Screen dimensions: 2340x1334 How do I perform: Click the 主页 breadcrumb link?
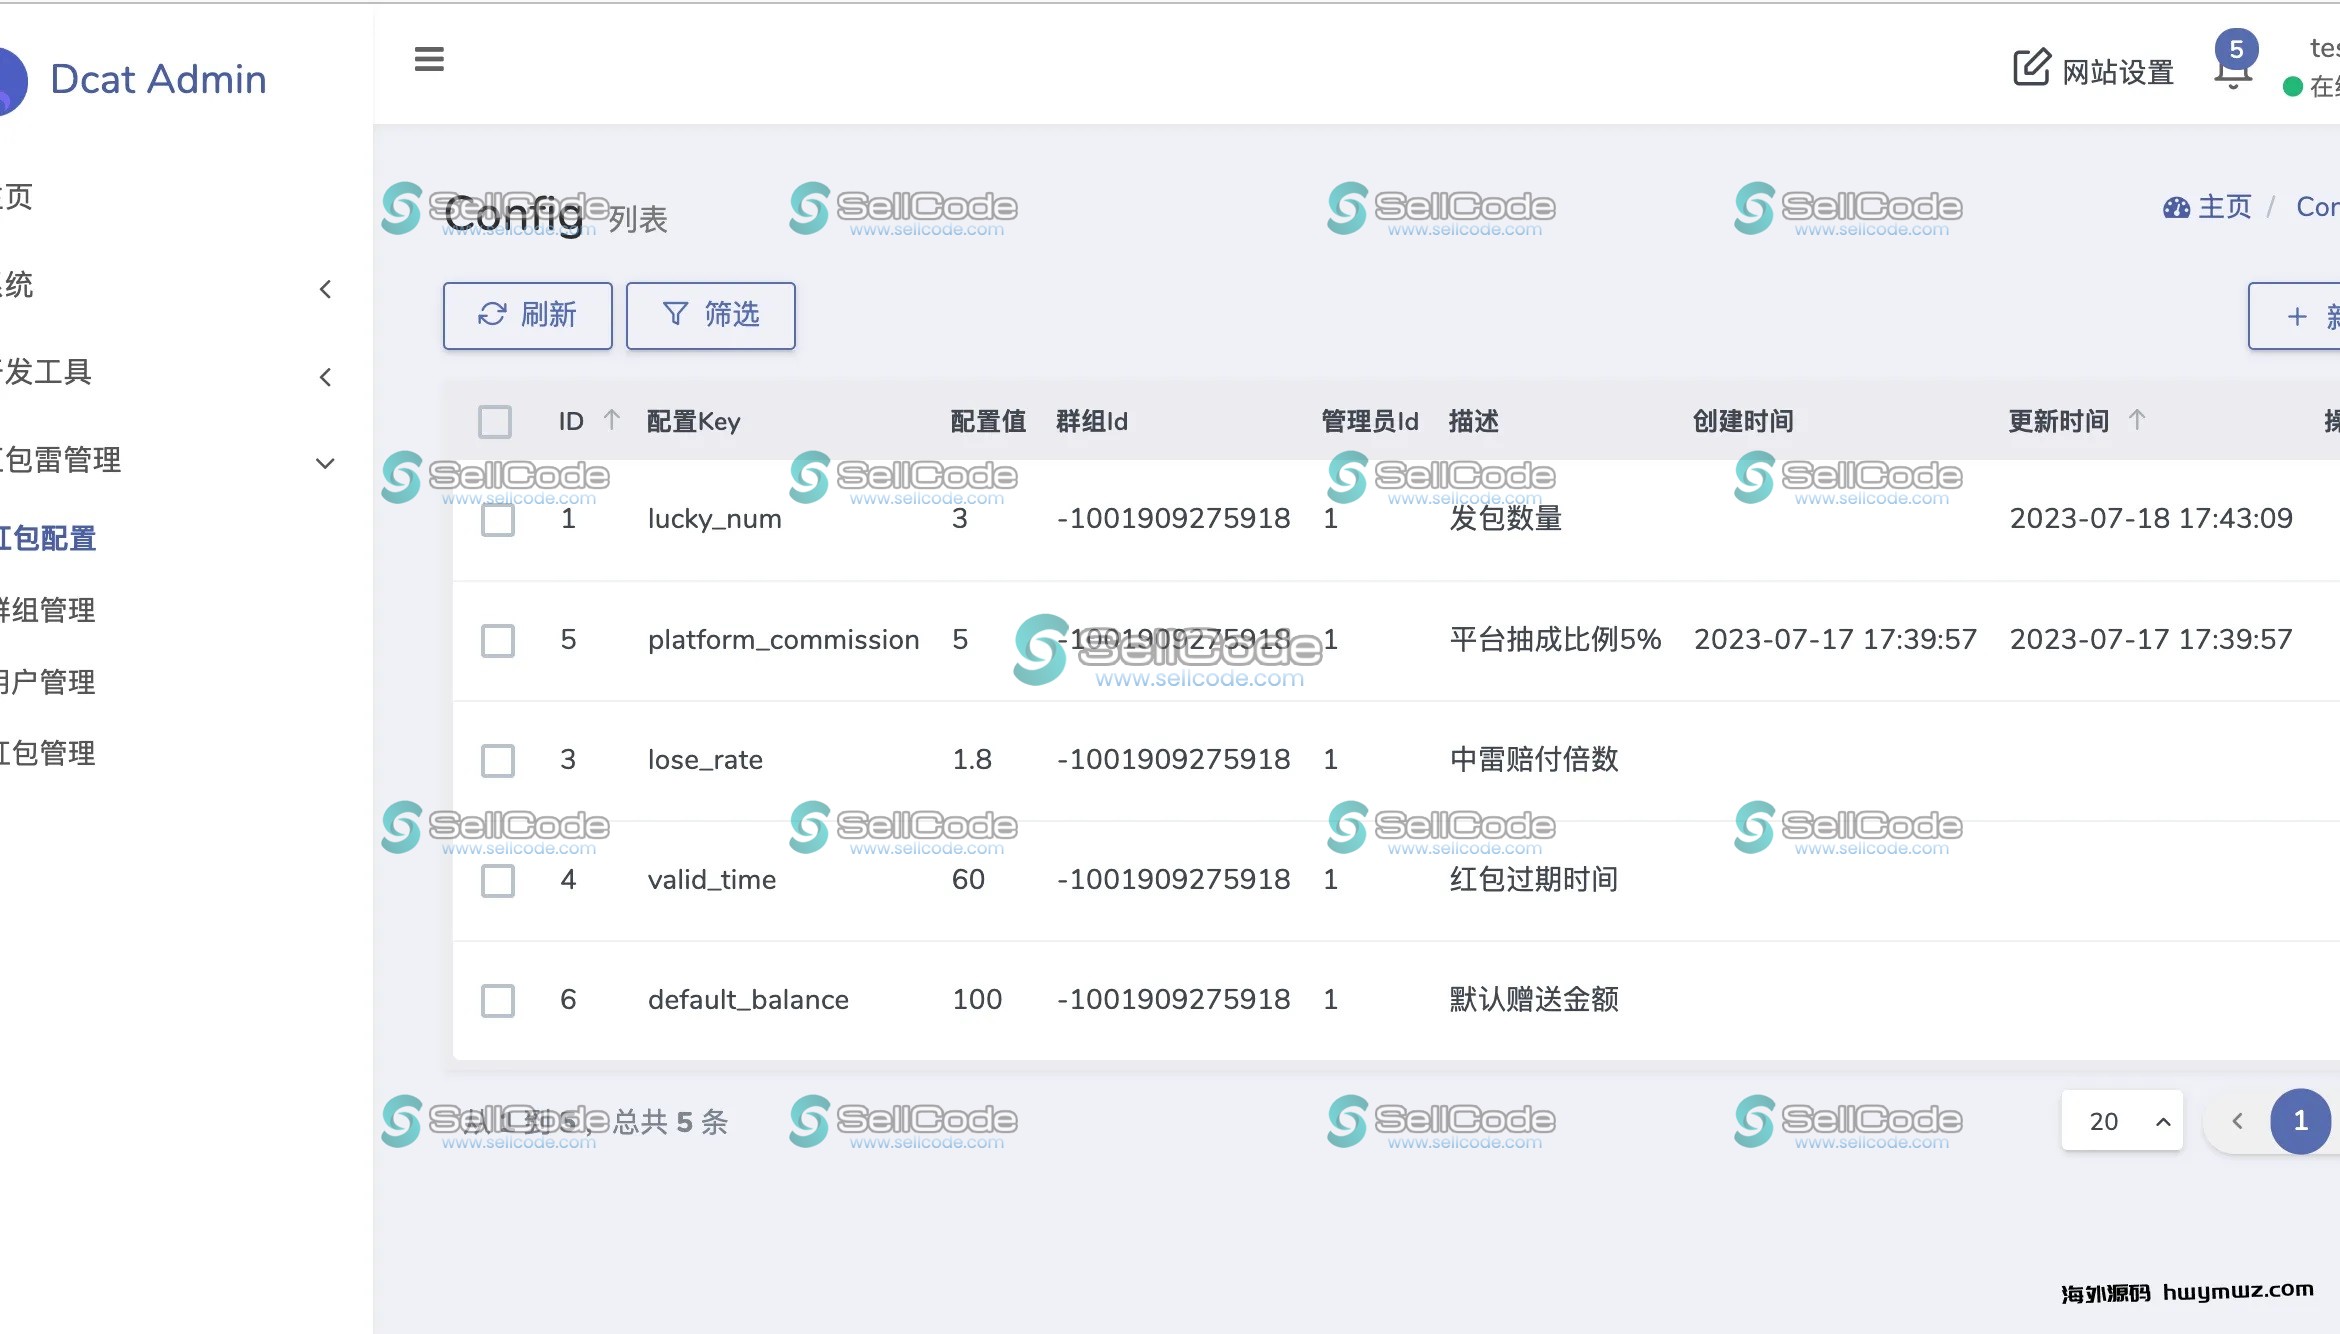pos(2224,207)
